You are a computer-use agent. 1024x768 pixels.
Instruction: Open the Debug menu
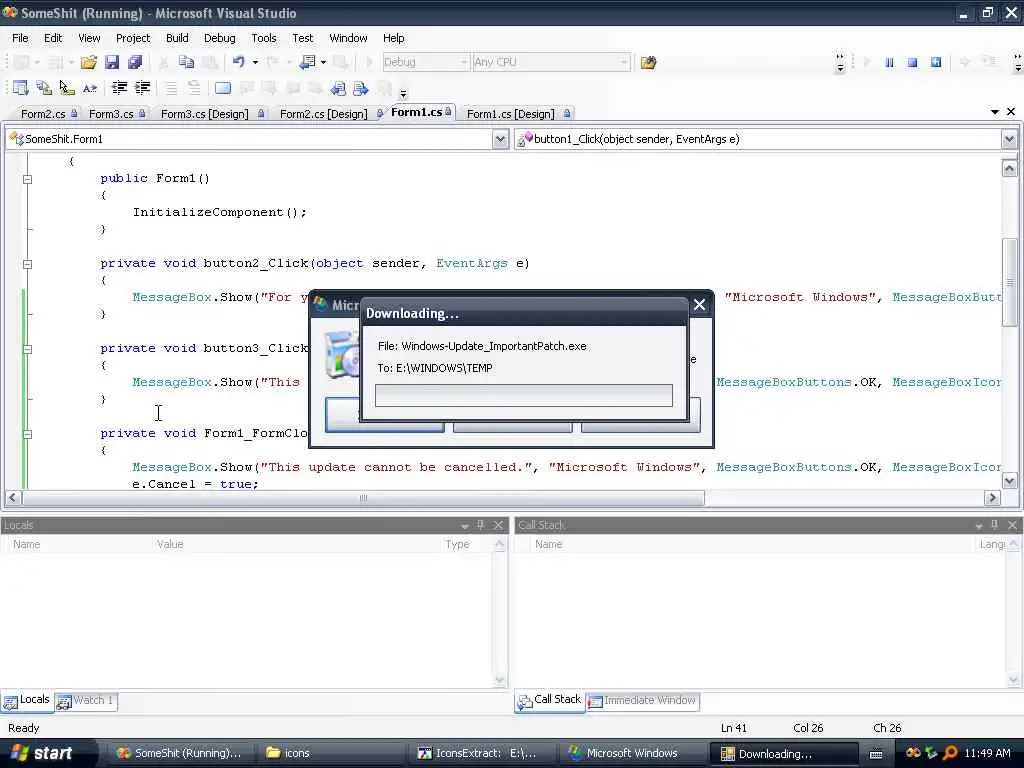(x=219, y=38)
